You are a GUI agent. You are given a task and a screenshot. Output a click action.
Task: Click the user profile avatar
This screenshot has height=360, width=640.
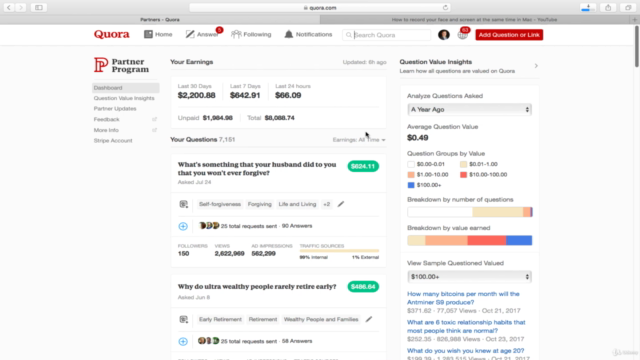coord(444,35)
